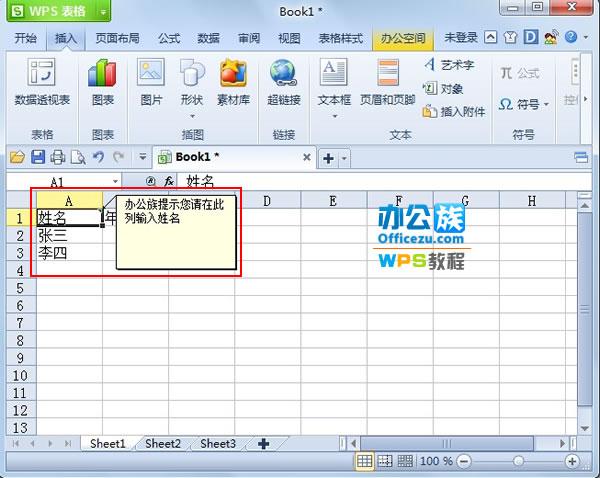
Task: Toggle reading layout view in status bar
Action: (405, 461)
